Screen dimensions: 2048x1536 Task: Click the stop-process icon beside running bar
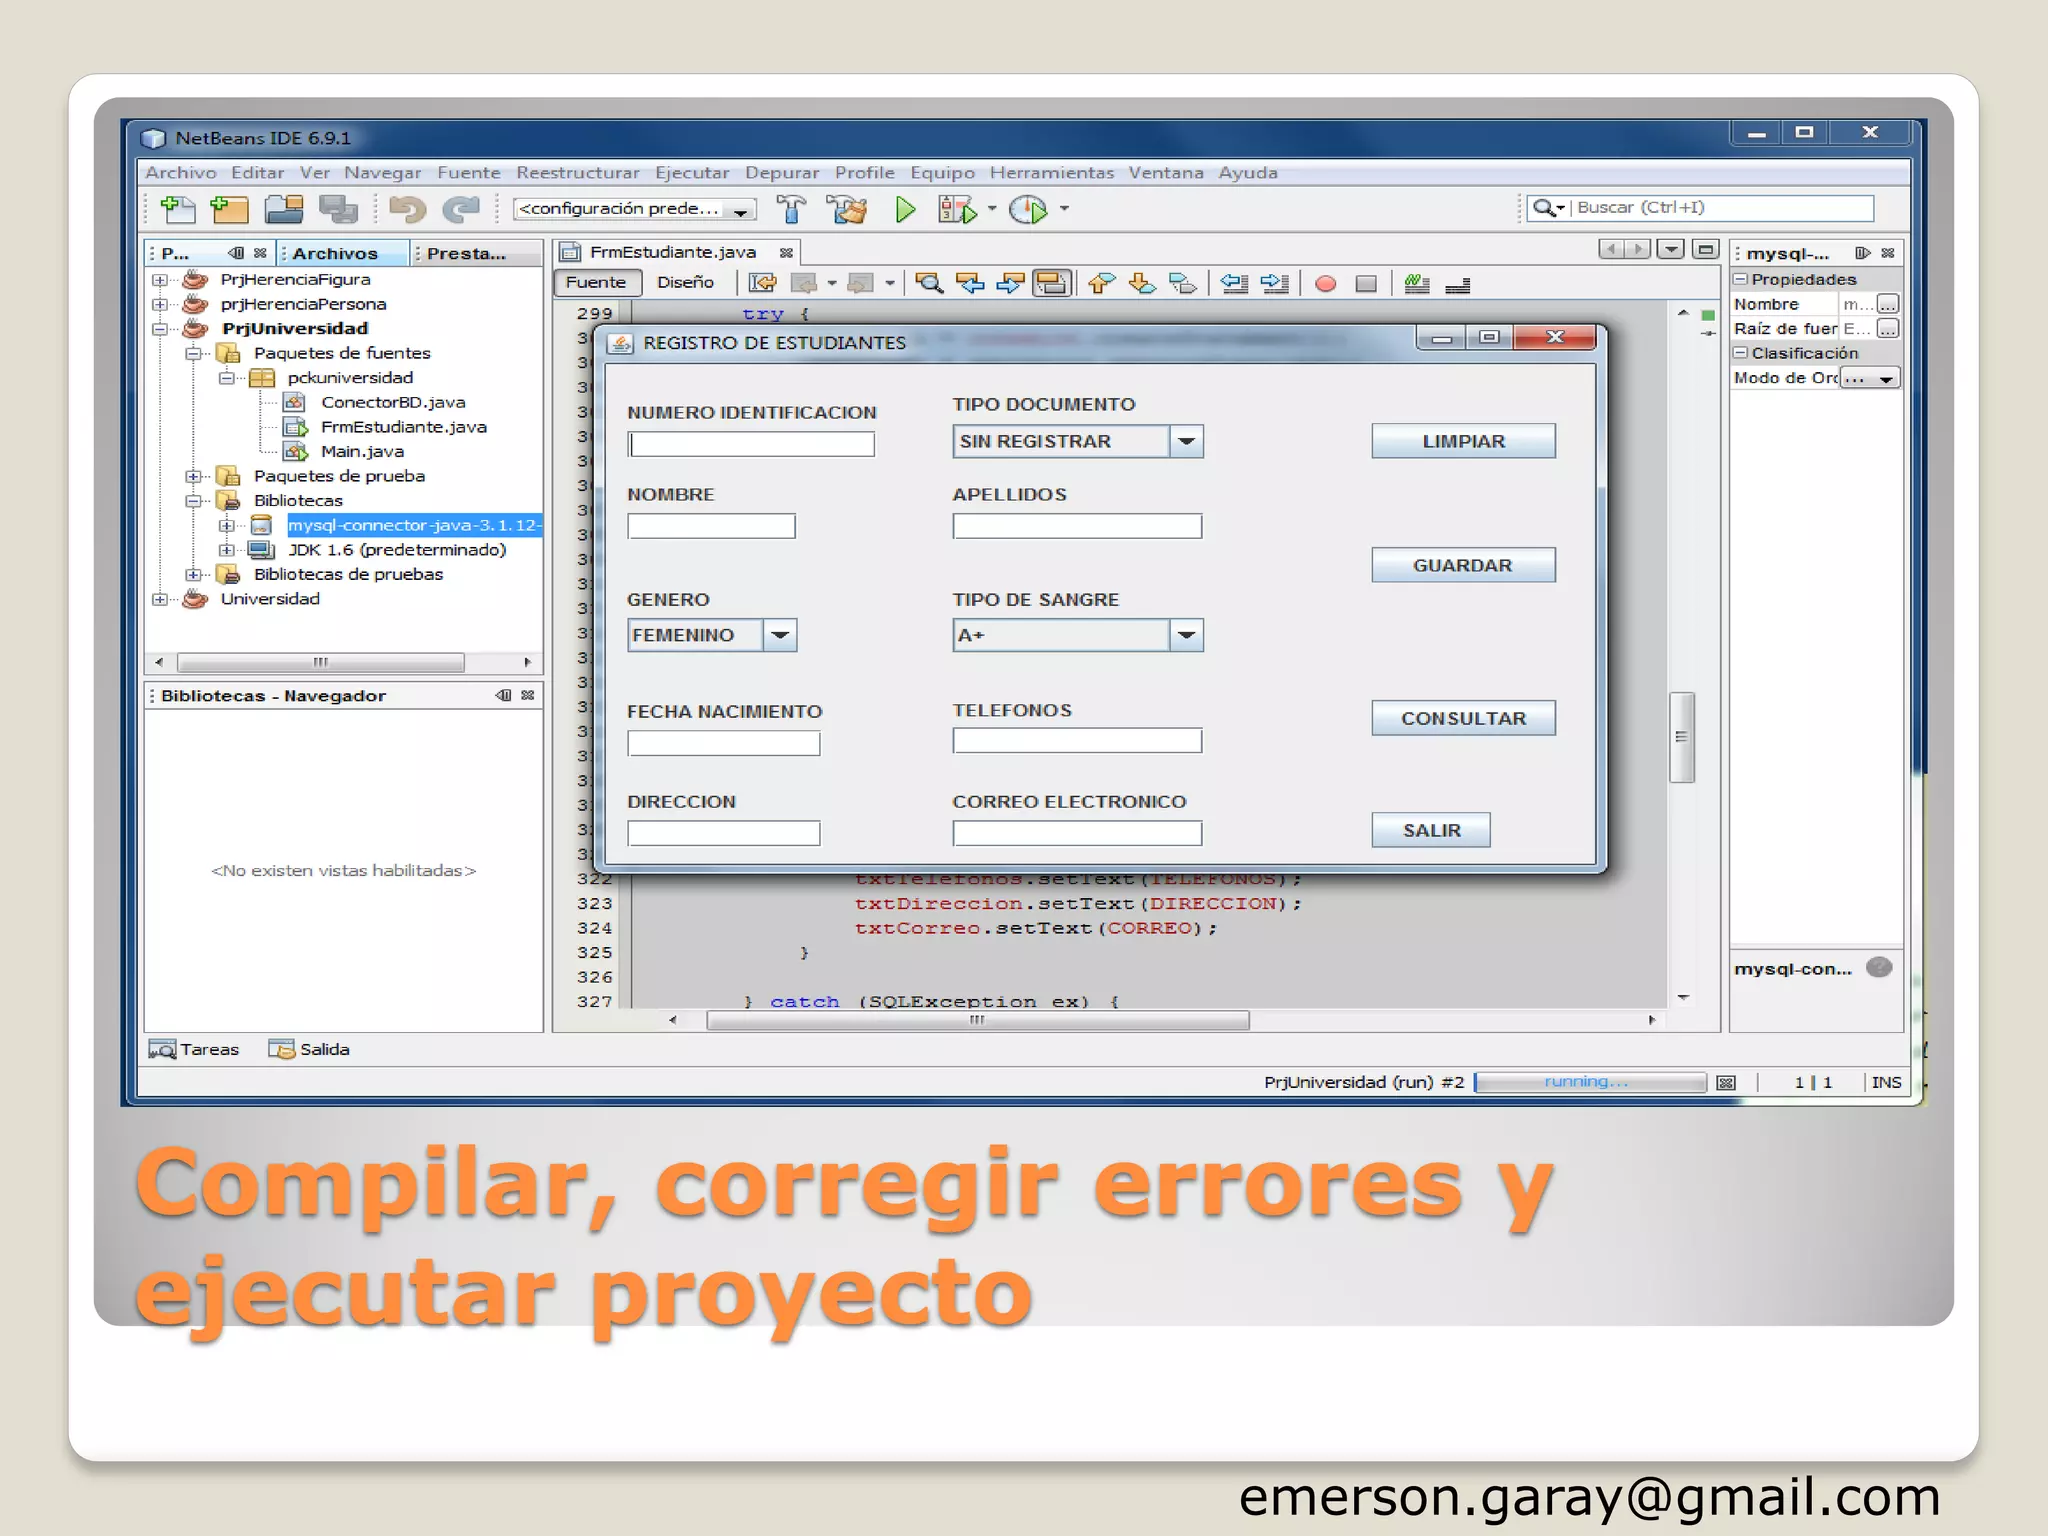[x=1726, y=1082]
